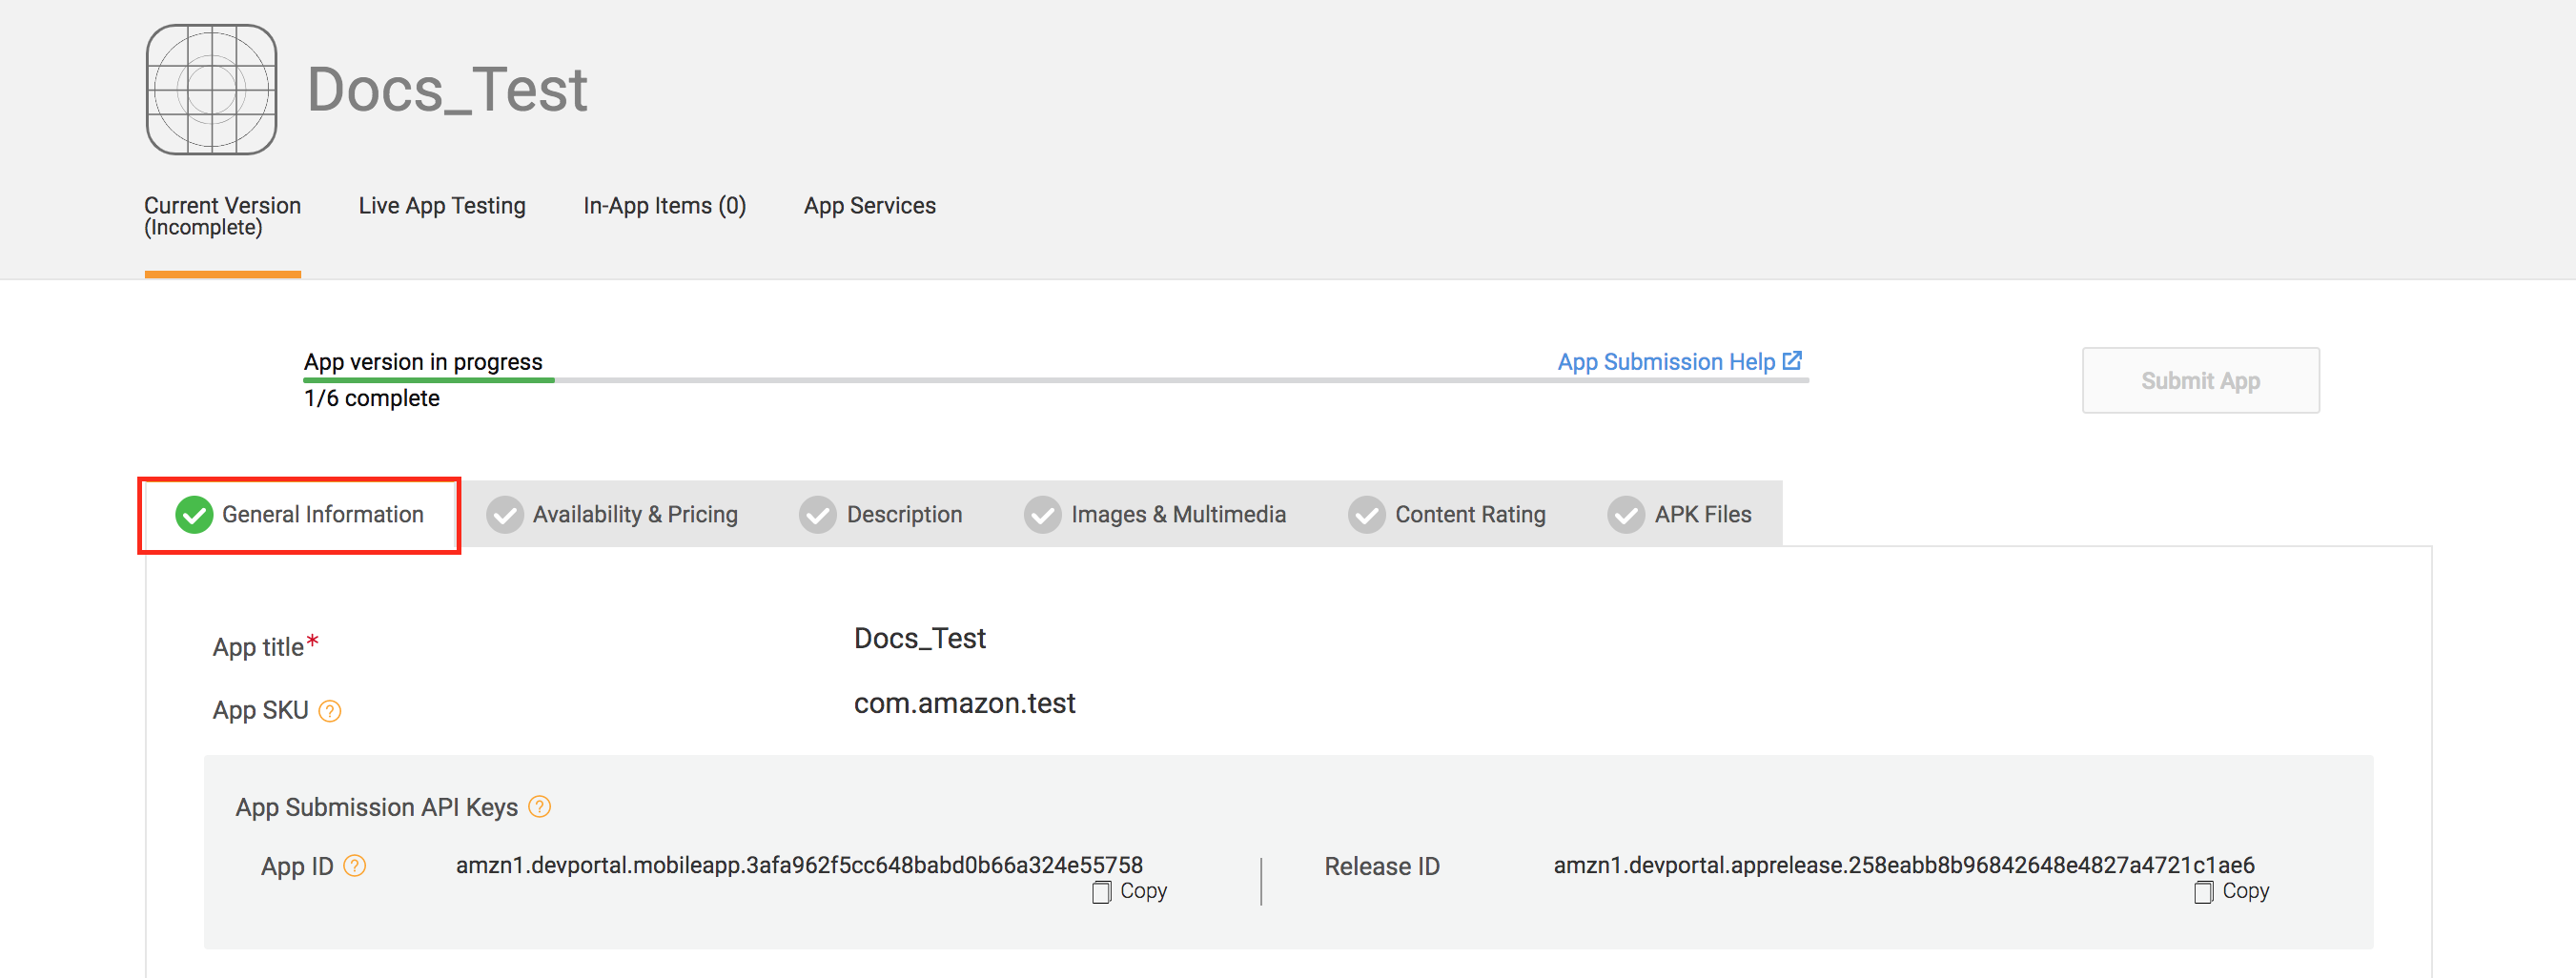Click the app version progress bar

tap(1056, 381)
